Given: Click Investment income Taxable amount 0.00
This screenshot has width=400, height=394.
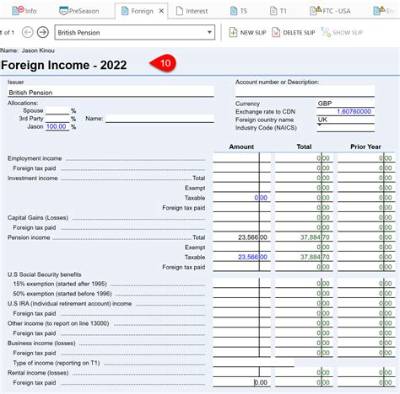Looking at the screenshot, I should pyautogui.click(x=242, y=197).
